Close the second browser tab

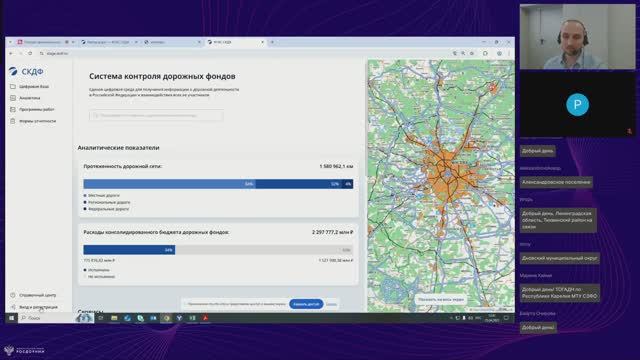(x=136, y=42)
